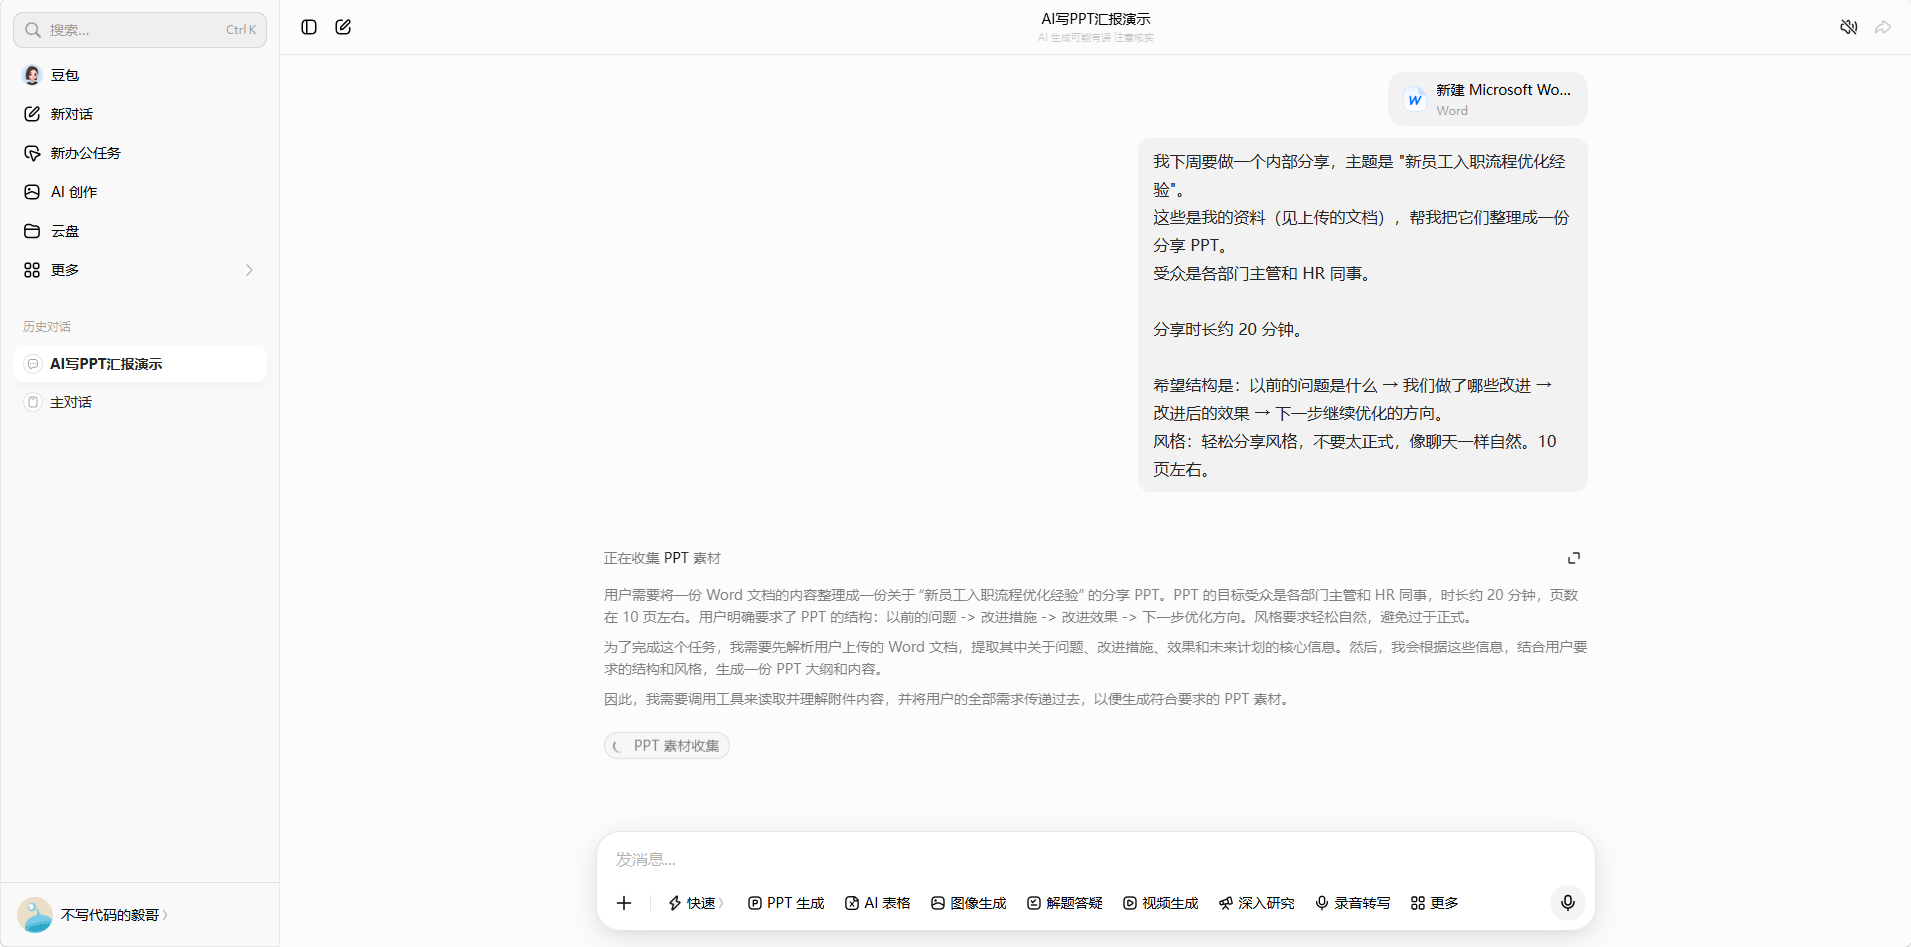Click the 新办公任务 icon
1911x947 pixels.
(32, 153)
